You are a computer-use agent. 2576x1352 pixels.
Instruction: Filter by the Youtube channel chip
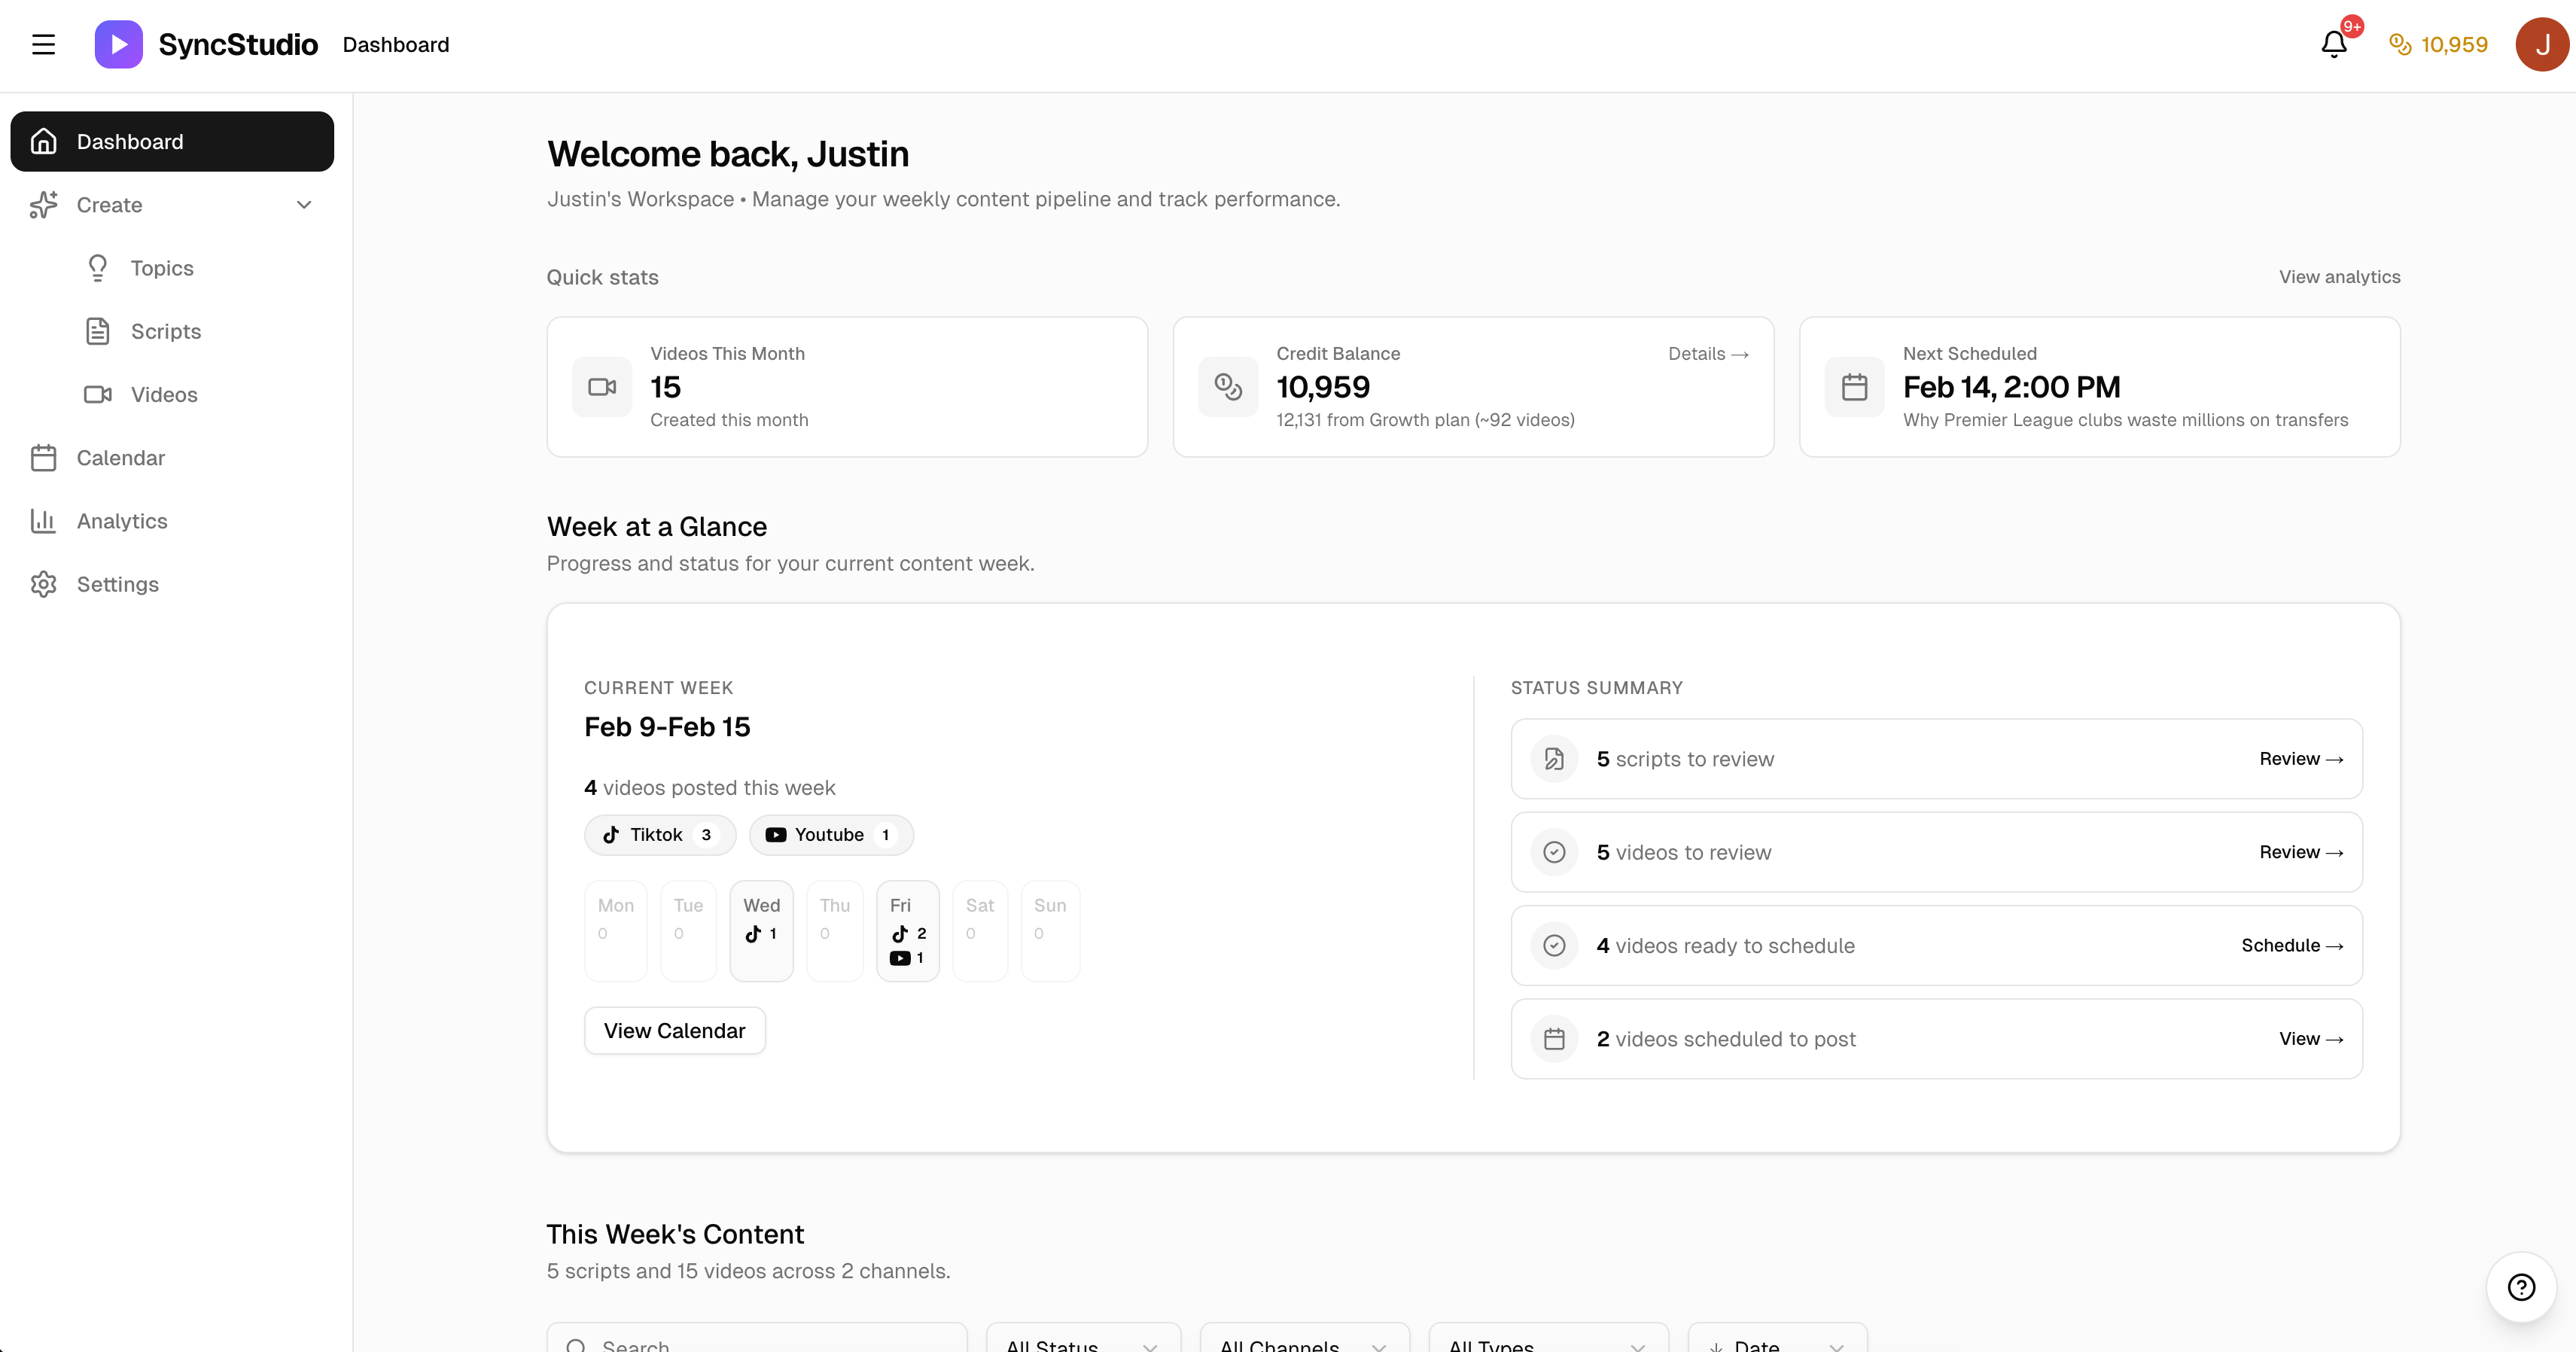point(831,835)
